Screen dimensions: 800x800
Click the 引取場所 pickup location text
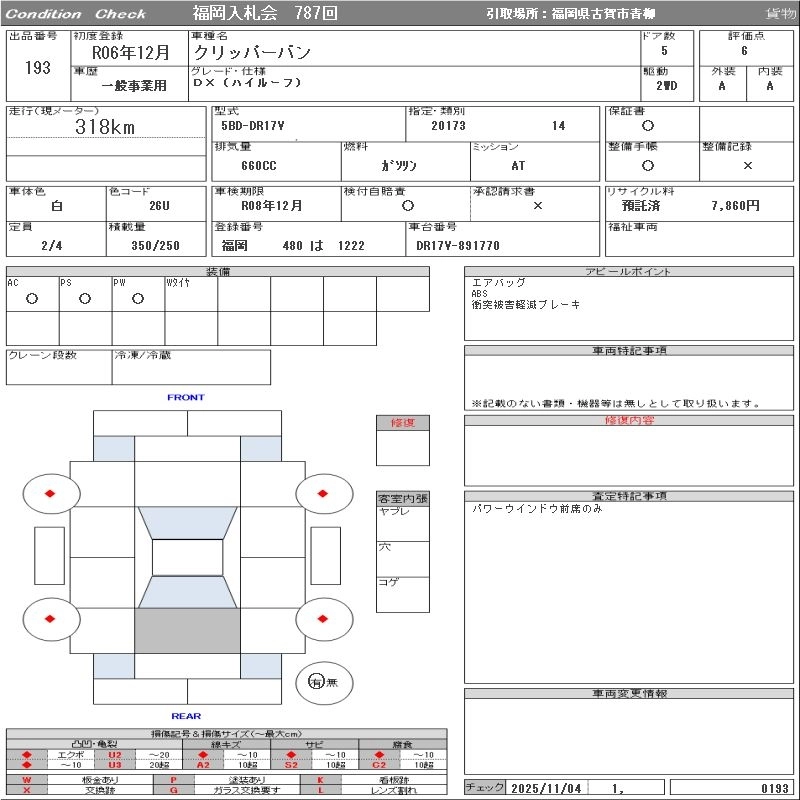[x=570, y=14]
